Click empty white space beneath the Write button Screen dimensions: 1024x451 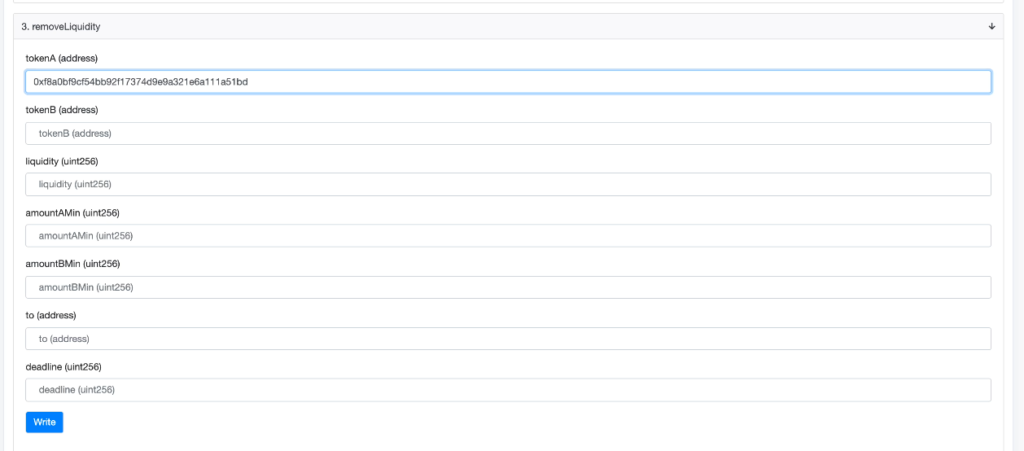(508, 442)
